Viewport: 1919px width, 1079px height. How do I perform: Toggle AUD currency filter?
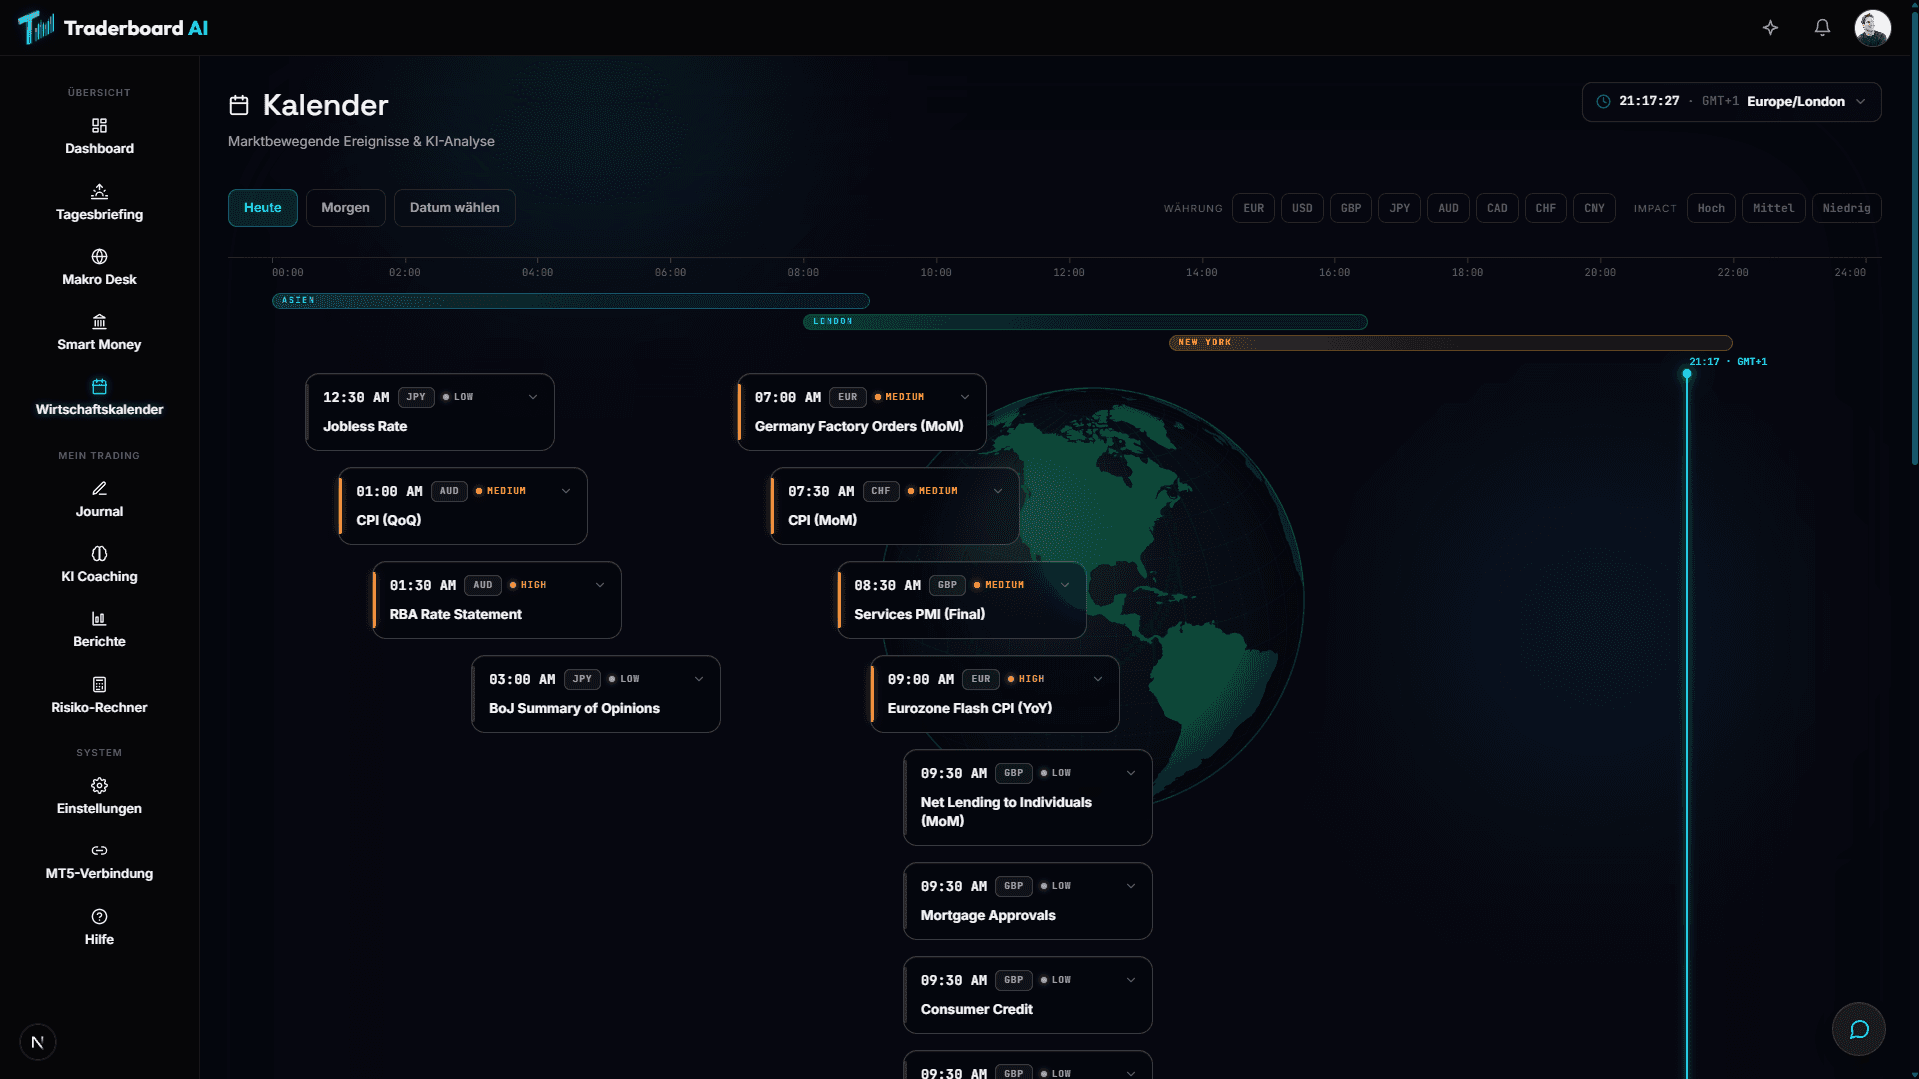tap(1448, 208)
